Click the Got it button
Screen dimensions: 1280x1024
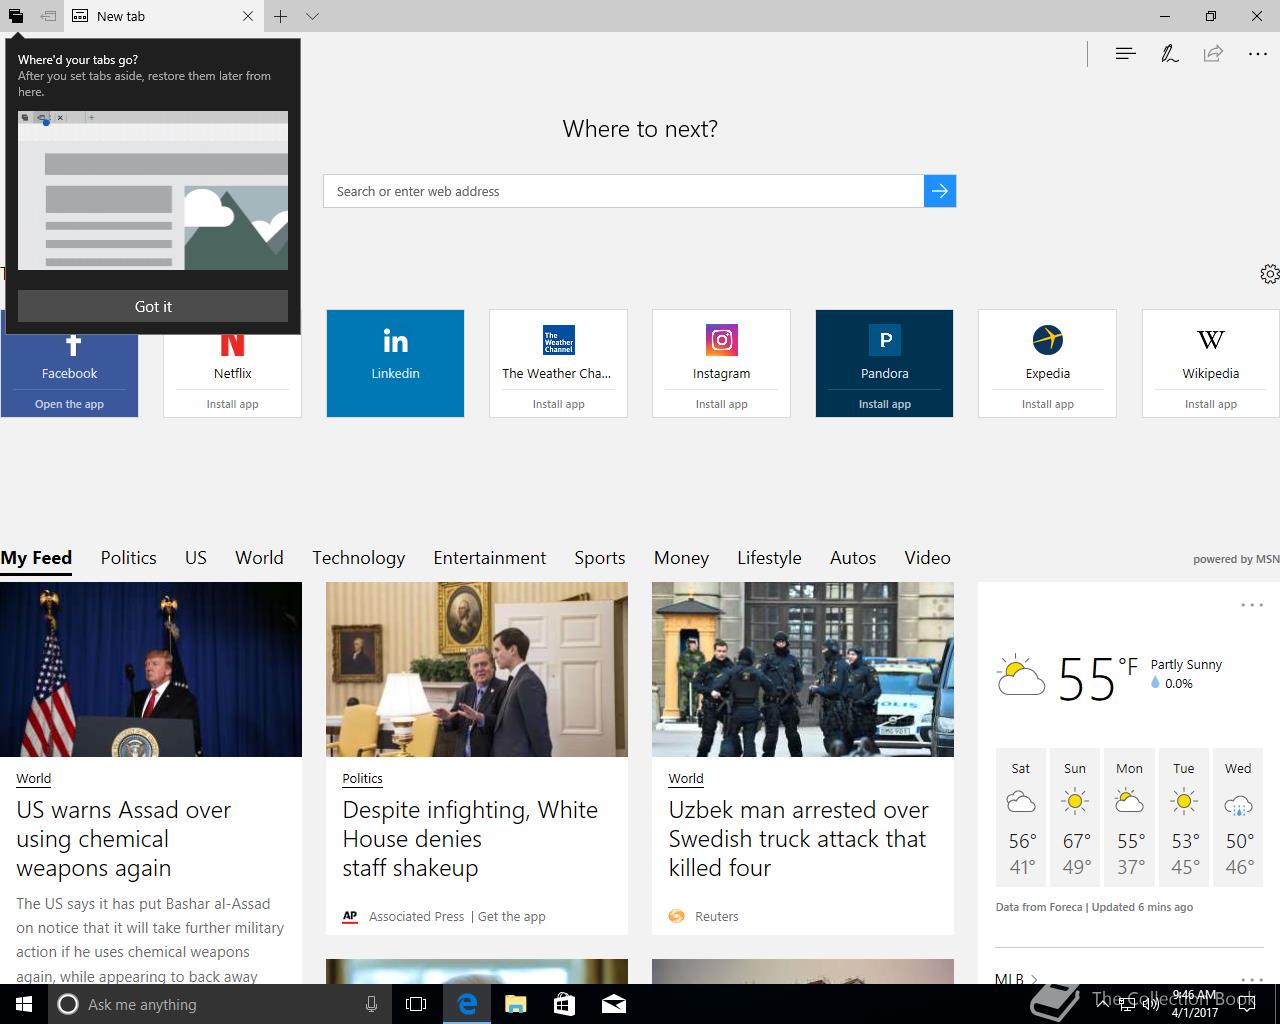(153, 306)
